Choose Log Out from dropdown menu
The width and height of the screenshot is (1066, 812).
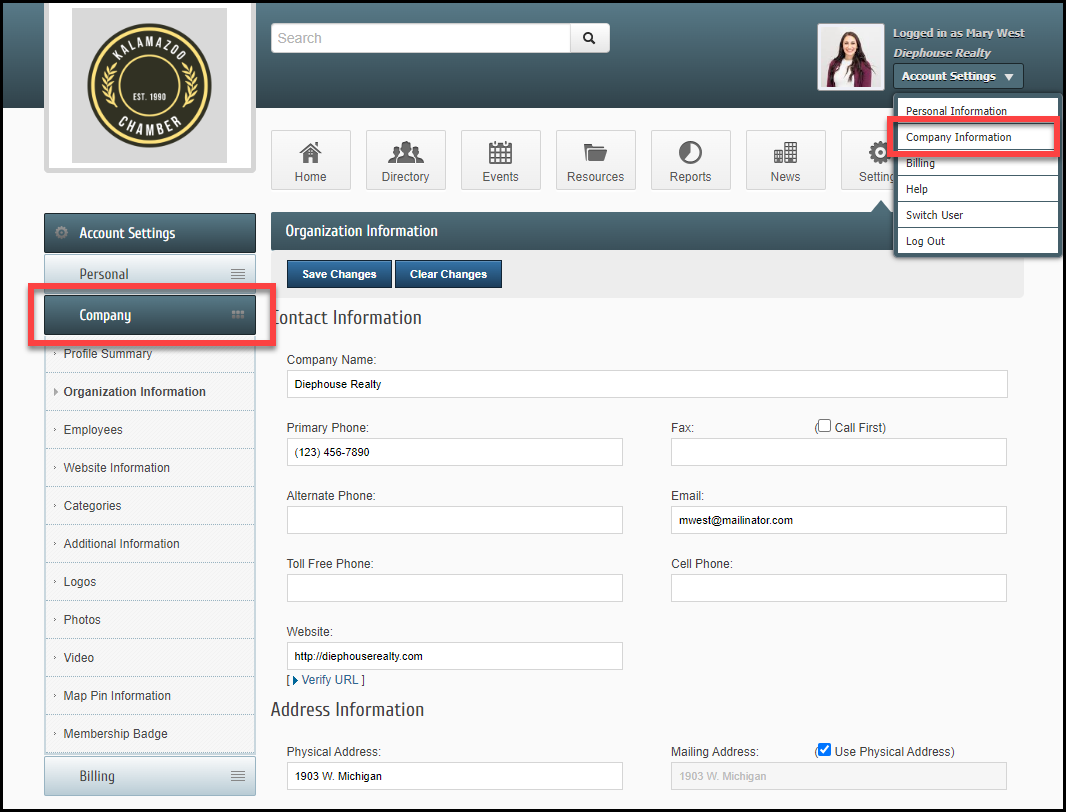[925, 241]
